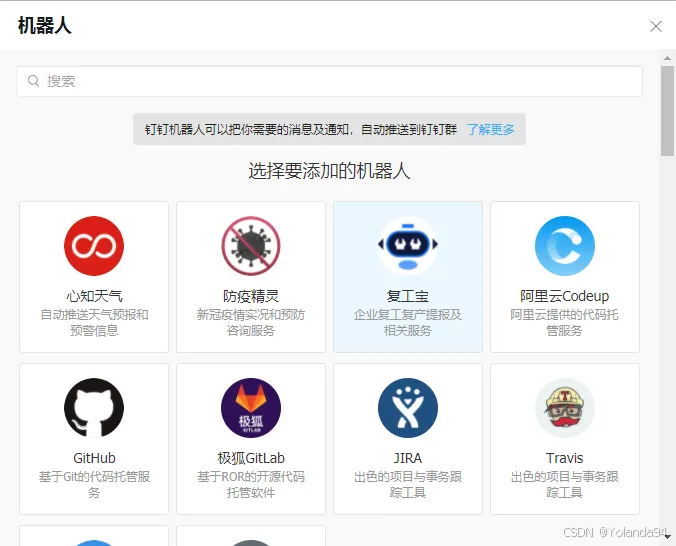Click the Travis title text
The height and width of the screenshot is (546, 676).
[x=565, y=458]
